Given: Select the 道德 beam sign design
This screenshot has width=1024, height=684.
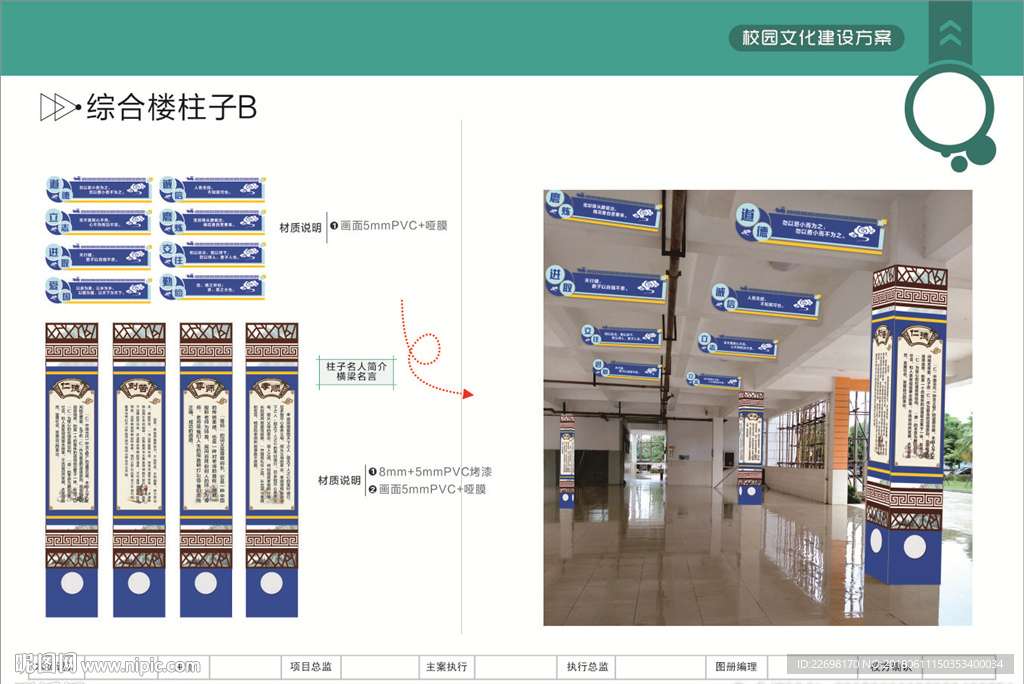Looking at the screenshot, I should pyautogui.click(x=98, y=189).
